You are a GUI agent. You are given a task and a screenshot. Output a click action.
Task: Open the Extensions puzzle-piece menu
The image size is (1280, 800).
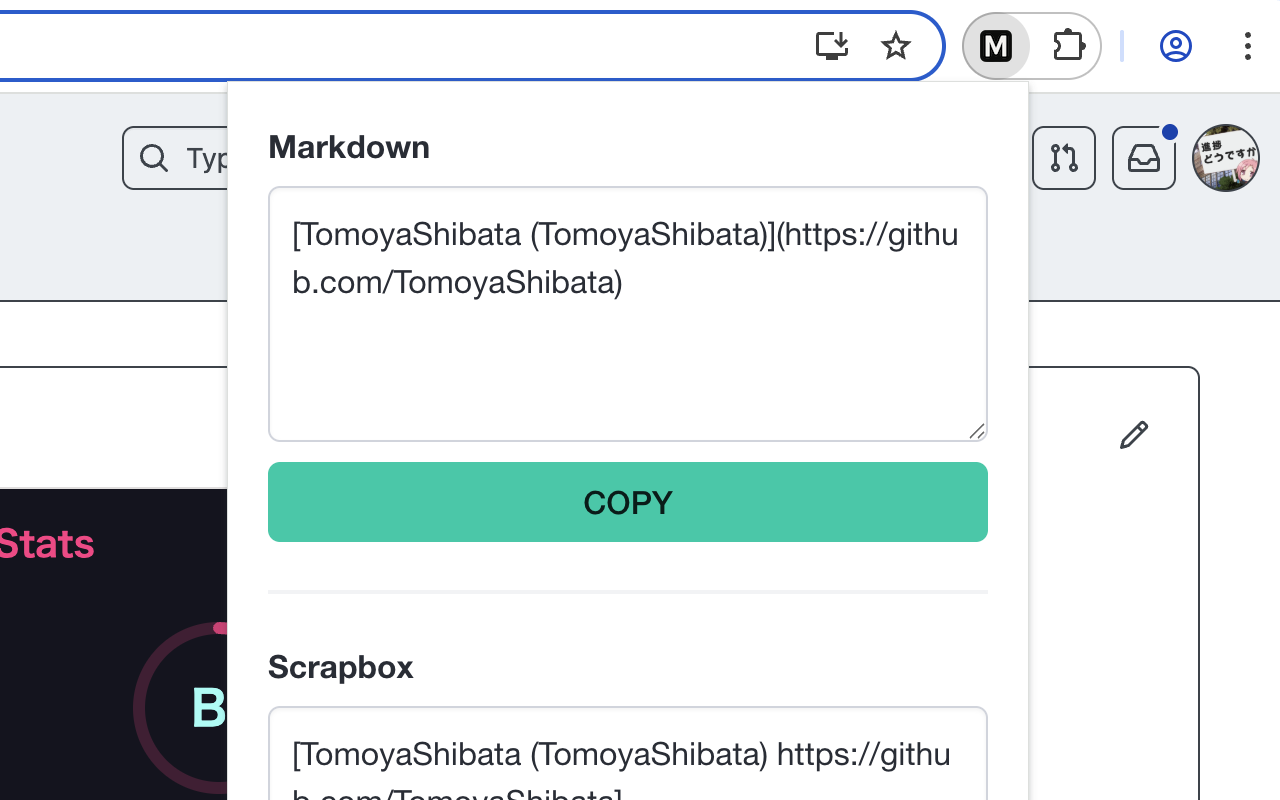(x=1068, y=46)
